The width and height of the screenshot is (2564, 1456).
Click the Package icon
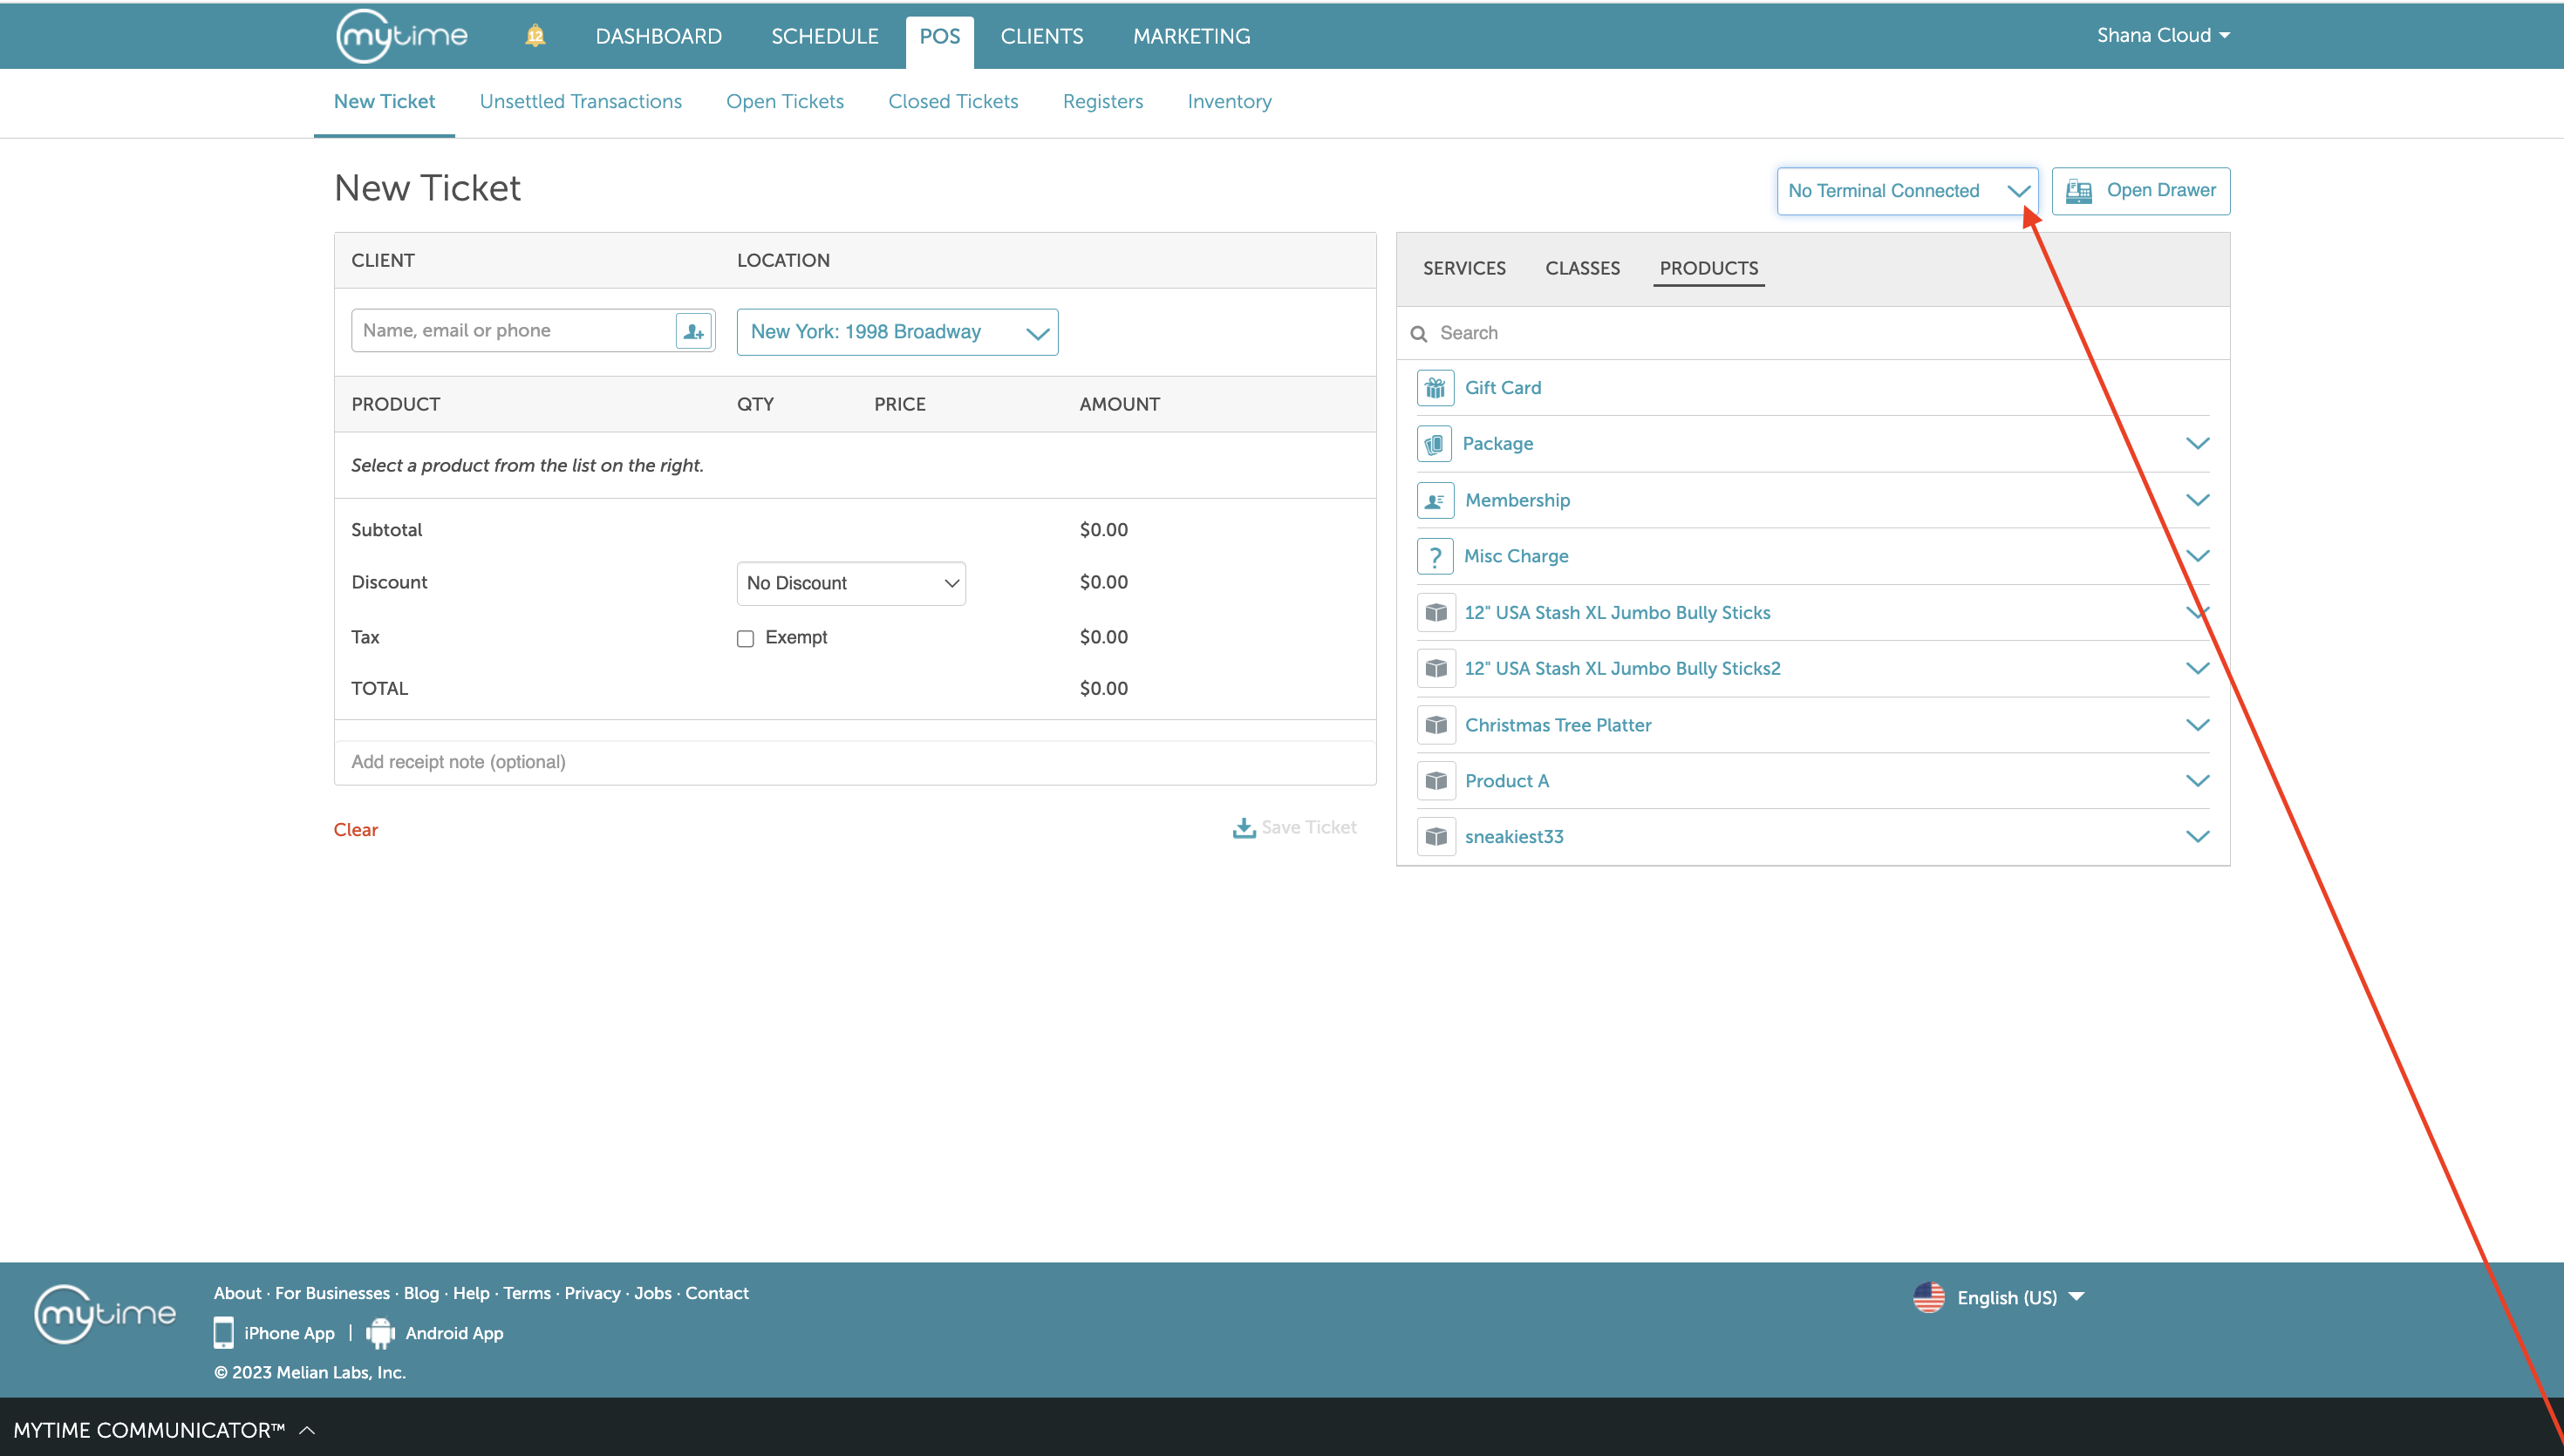tap(1435, 444)
